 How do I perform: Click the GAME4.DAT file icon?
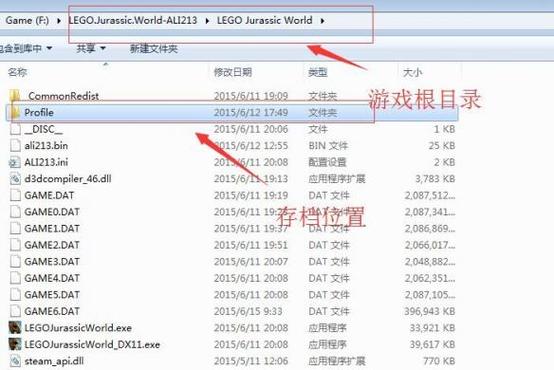pos(15,278)
